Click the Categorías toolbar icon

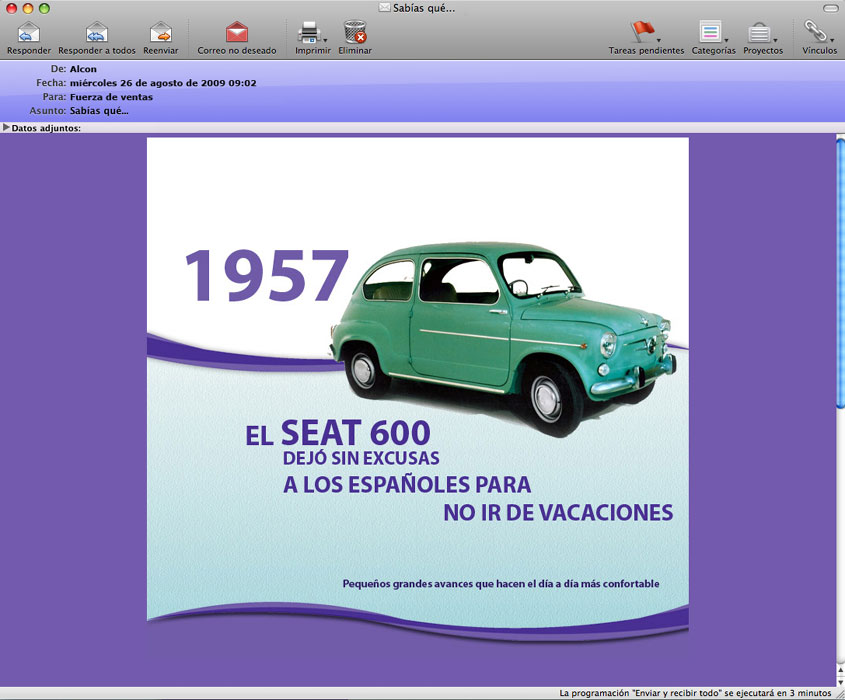(710, 32)
